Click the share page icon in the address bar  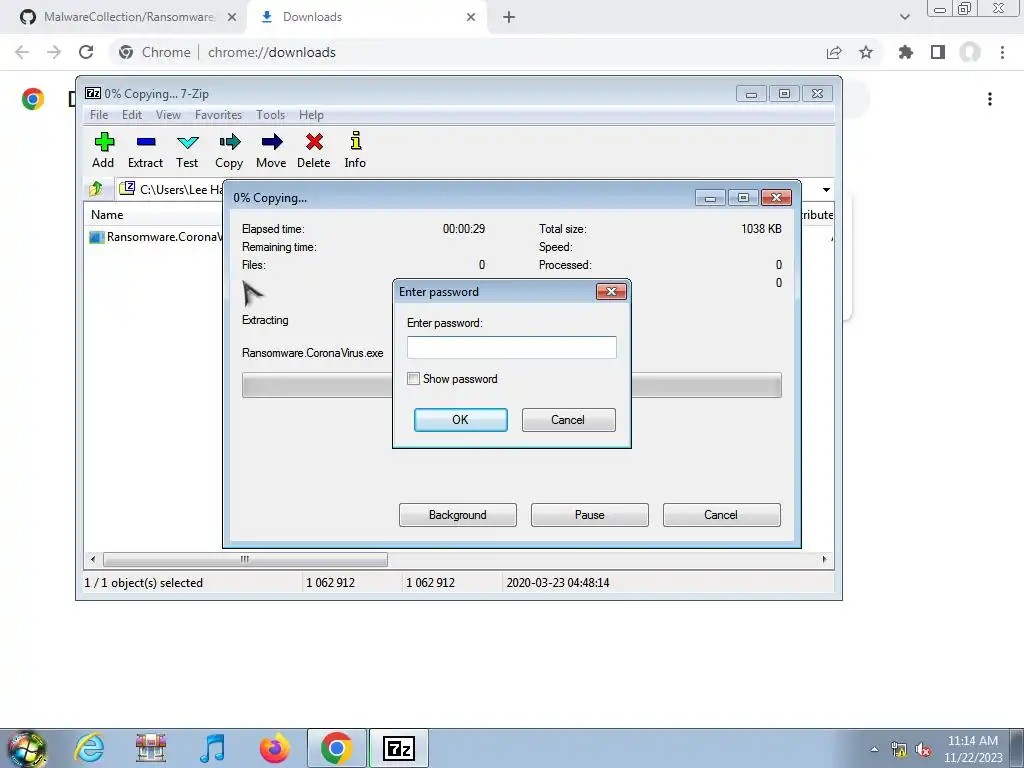coord(834,52)
